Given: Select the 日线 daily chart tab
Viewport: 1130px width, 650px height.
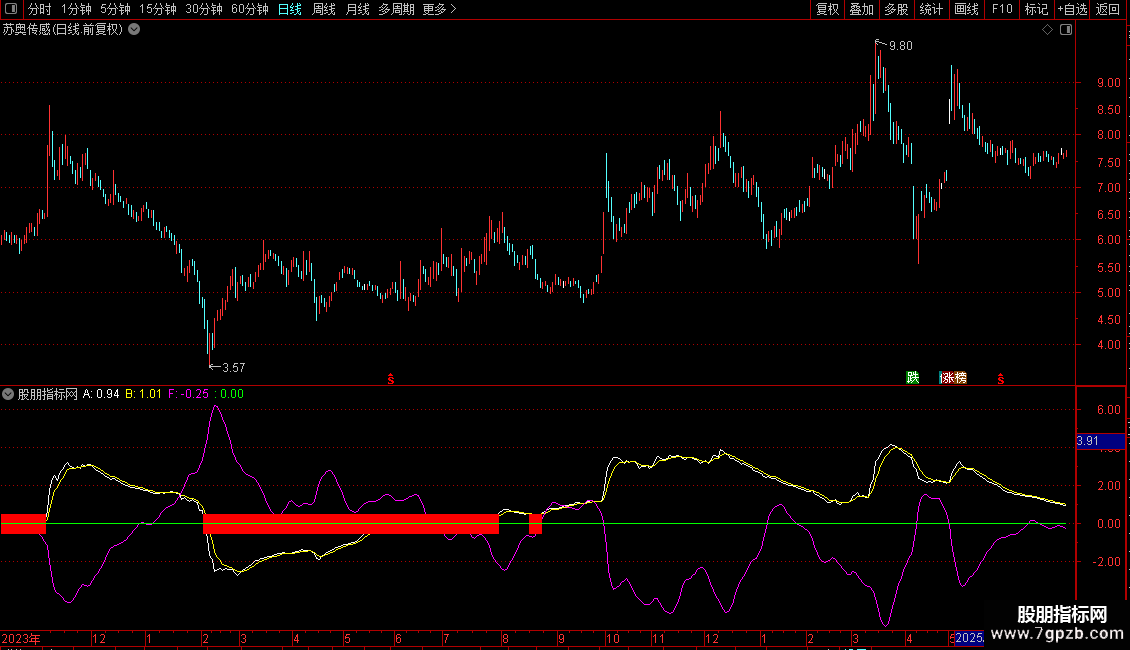Looking at the screenshot, I should (290, 9).
